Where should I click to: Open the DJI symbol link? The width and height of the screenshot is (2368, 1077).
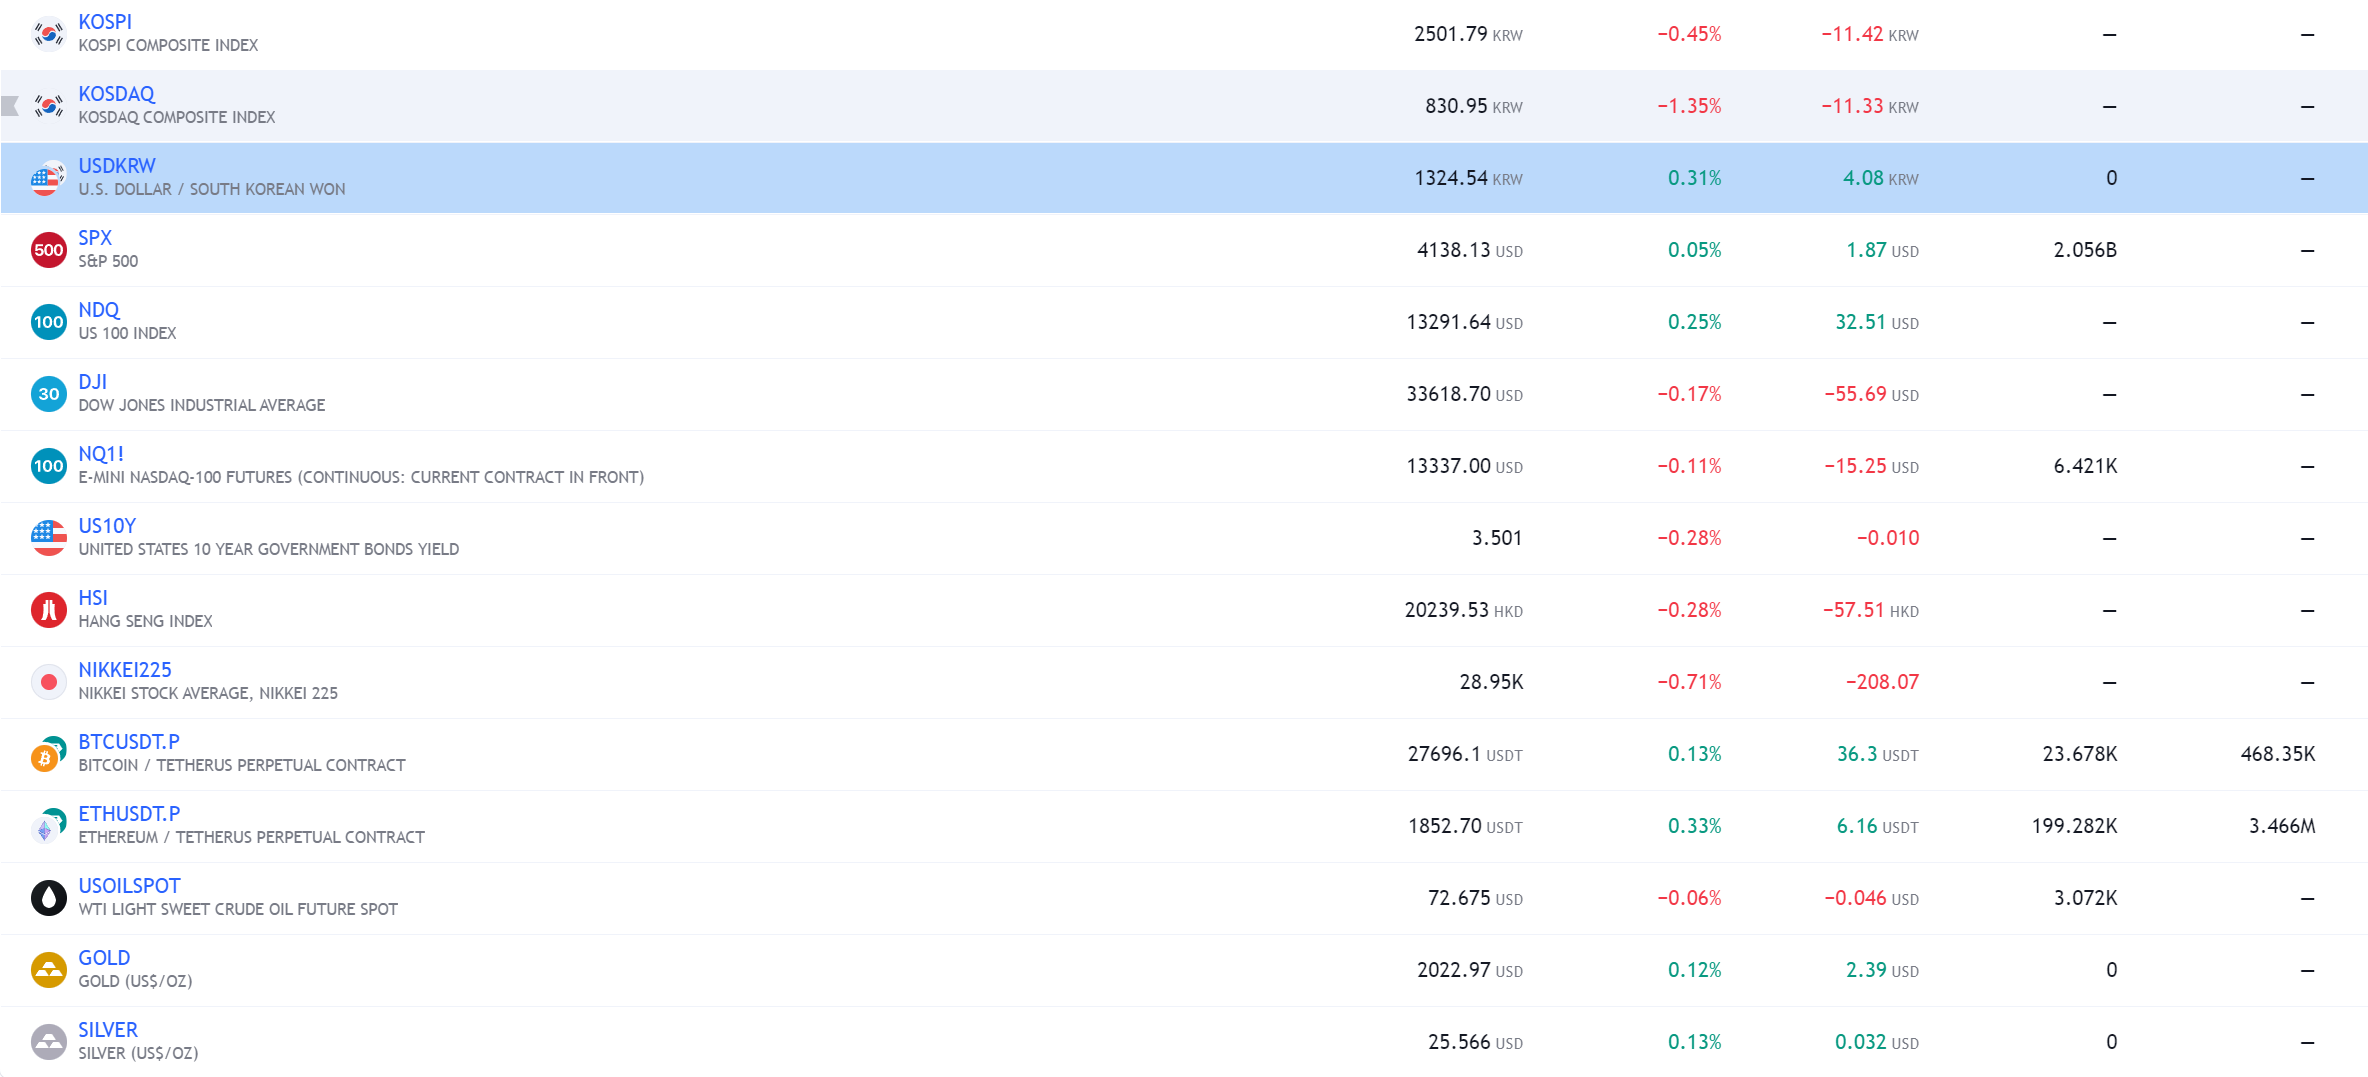[x=92, y=382]
